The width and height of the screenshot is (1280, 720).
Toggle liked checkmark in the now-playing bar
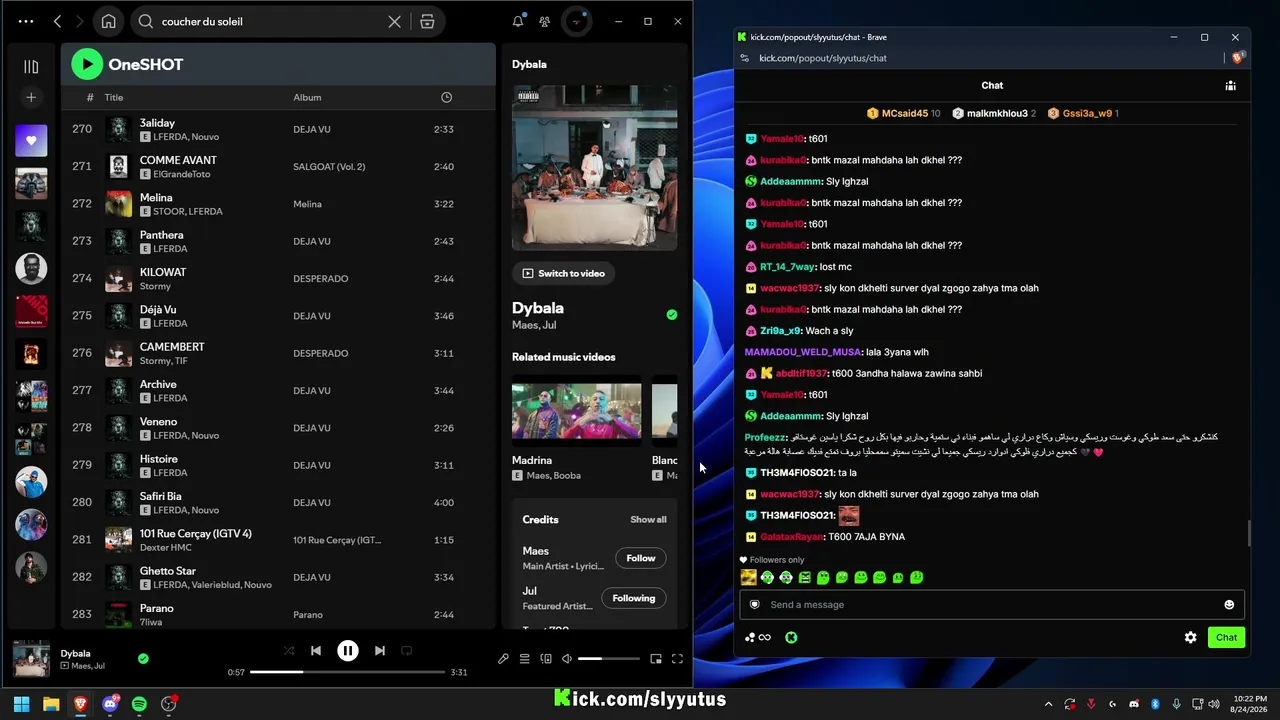coord(143,658)
